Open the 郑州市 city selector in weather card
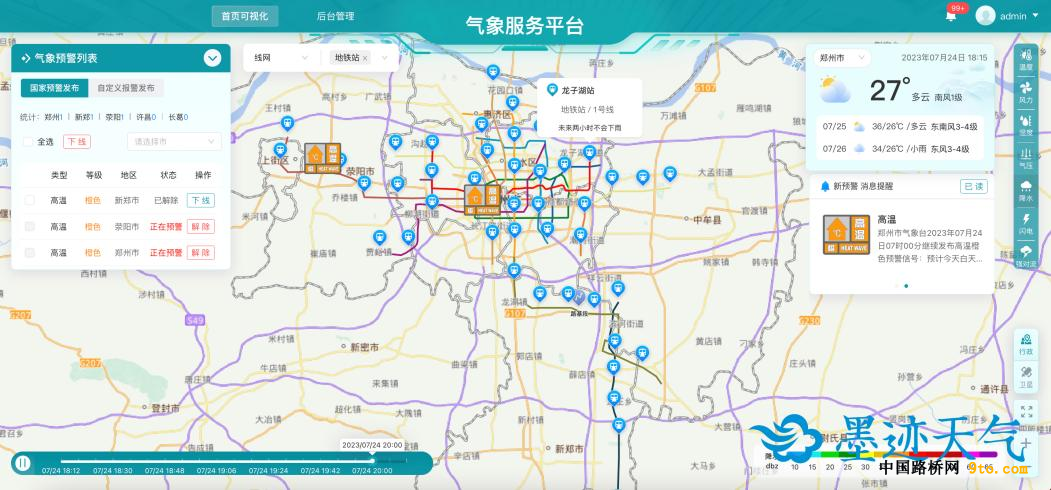 tap(842, 58)
